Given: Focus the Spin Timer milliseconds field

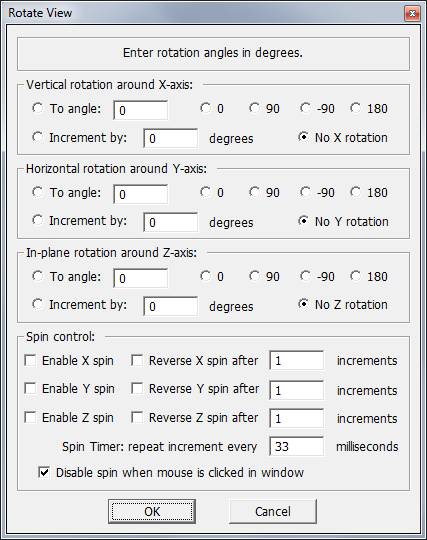Looking at the screenshot, I should (x=296, y=446).
